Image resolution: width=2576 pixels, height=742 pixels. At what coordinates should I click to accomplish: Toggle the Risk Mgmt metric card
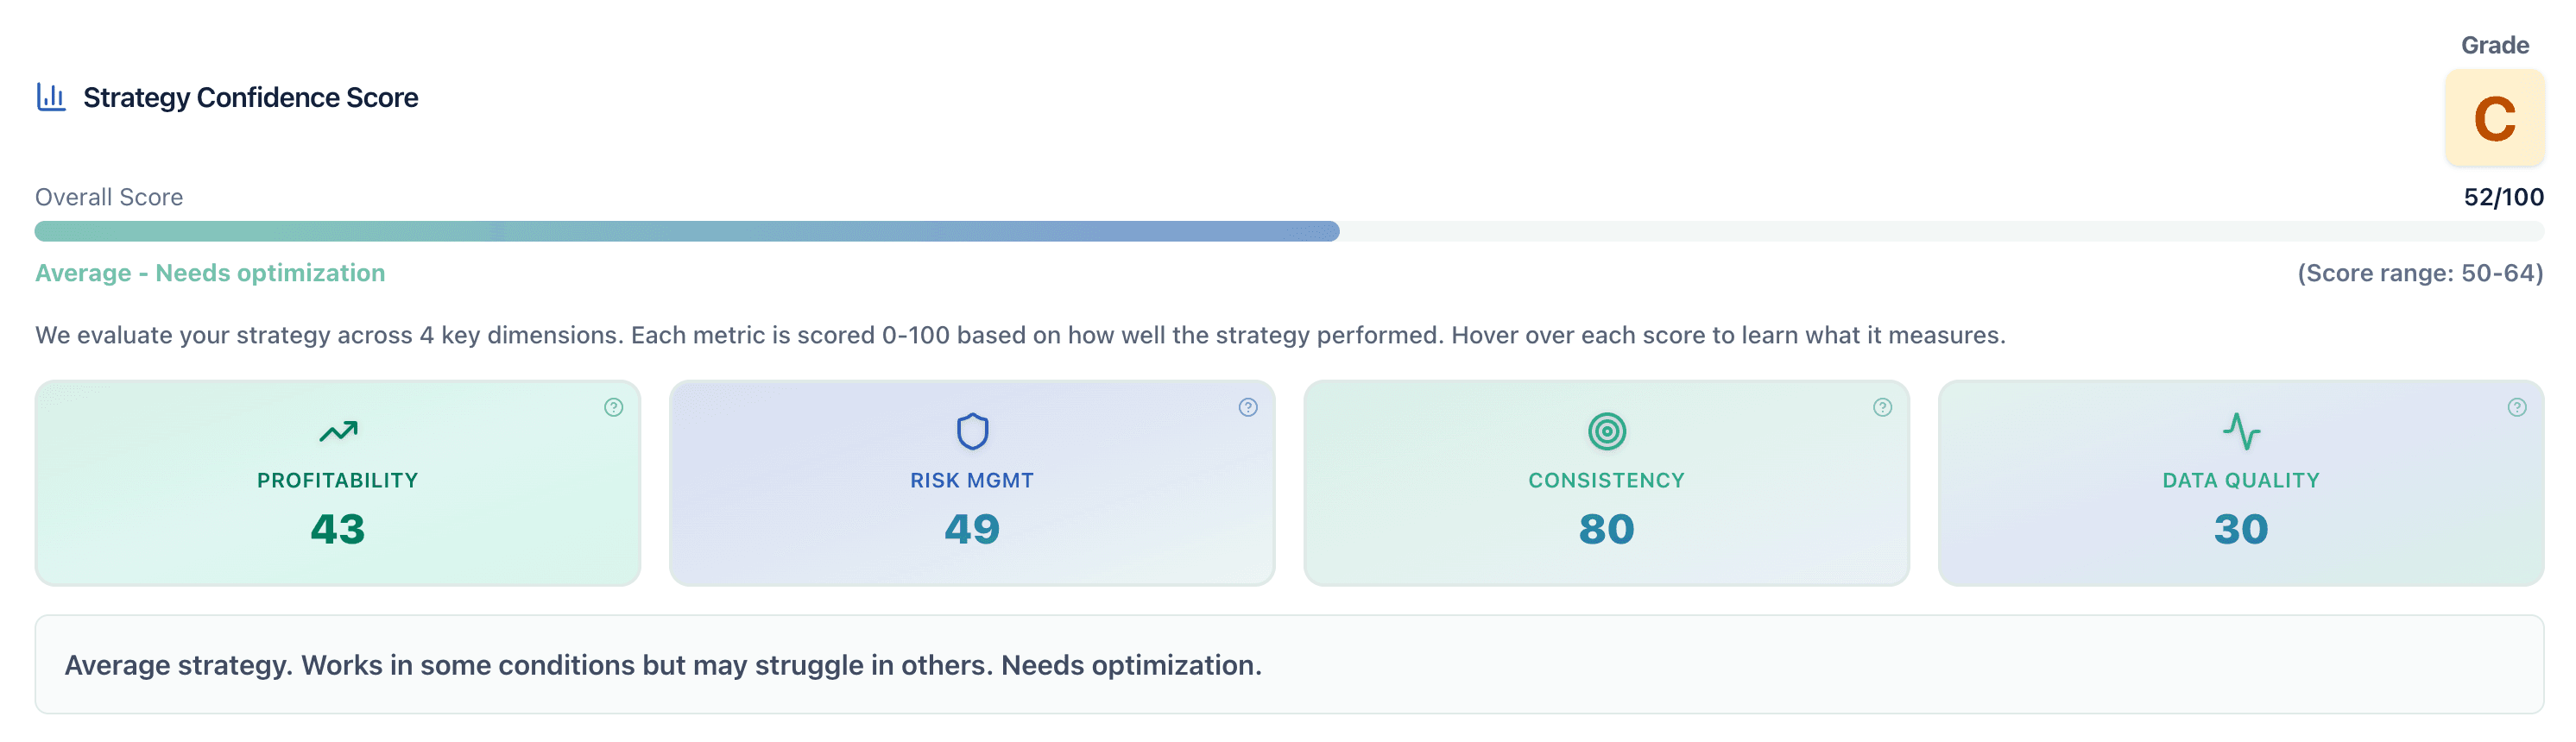click(x=971, y=483)
